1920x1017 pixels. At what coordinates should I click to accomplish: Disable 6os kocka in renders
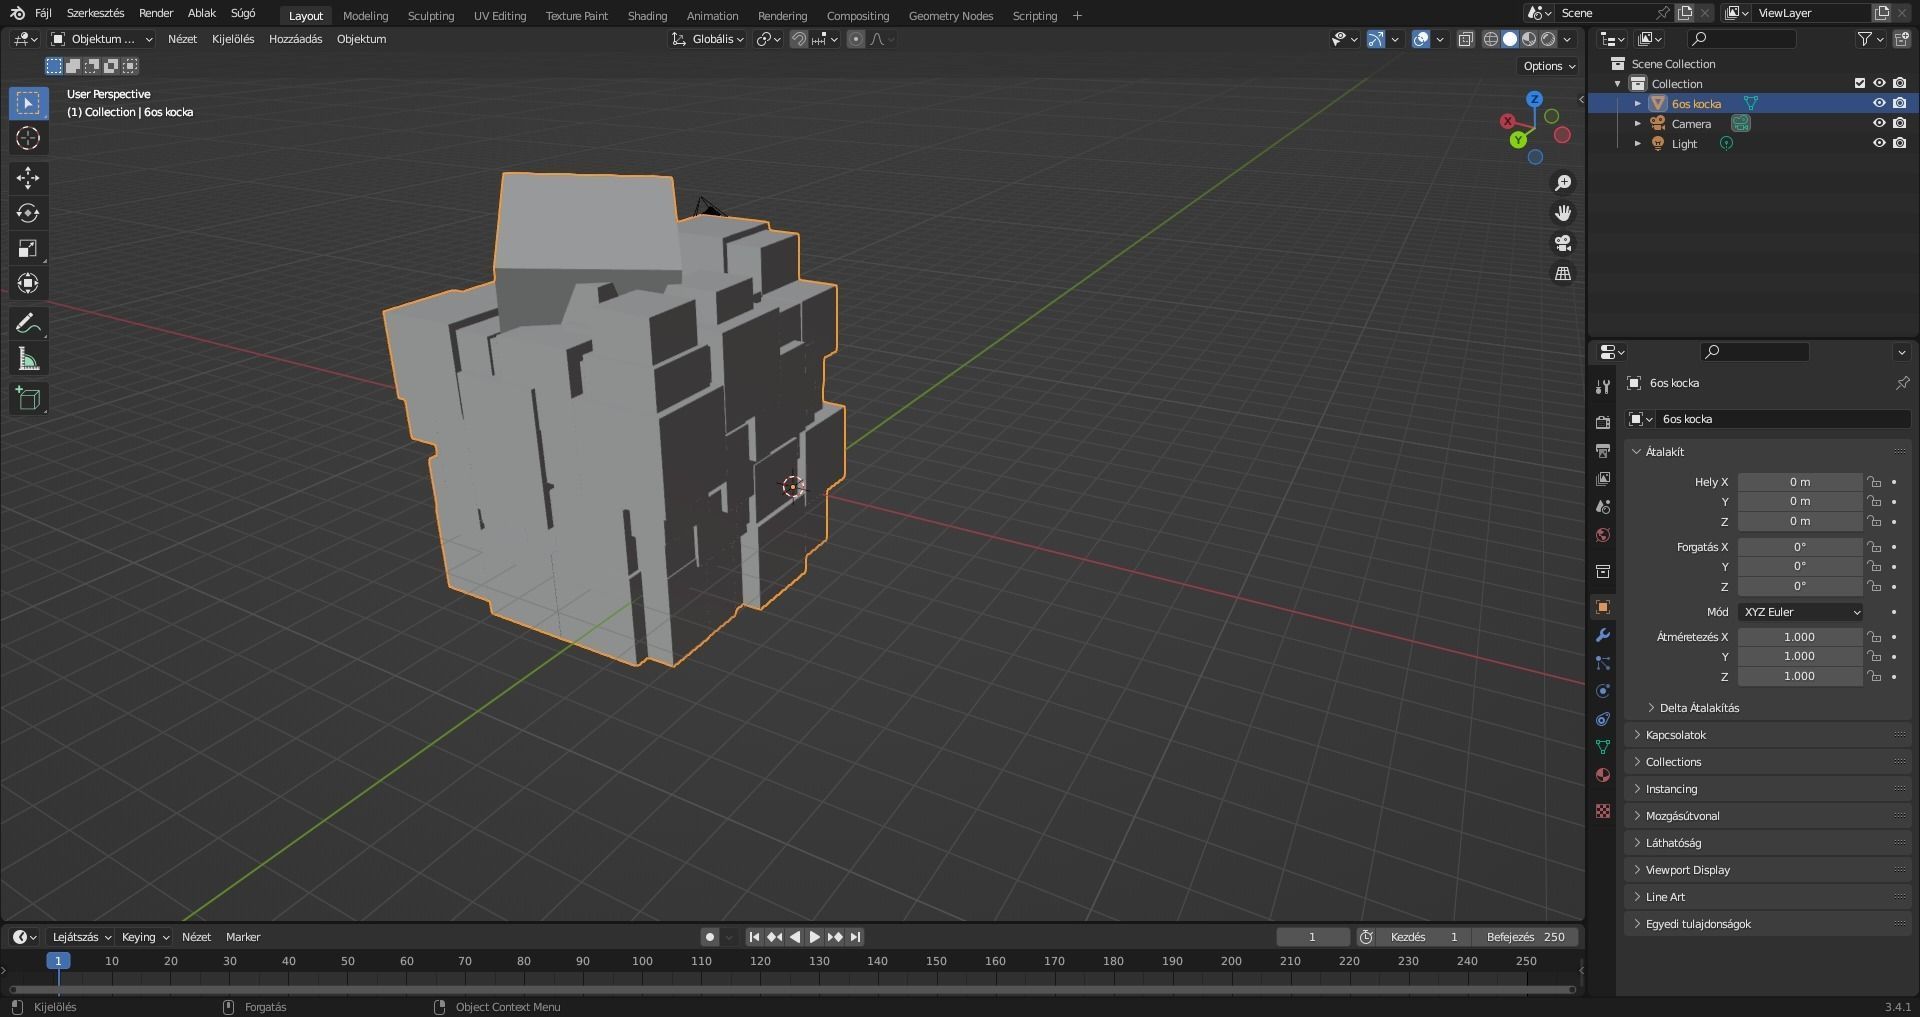1899,103
